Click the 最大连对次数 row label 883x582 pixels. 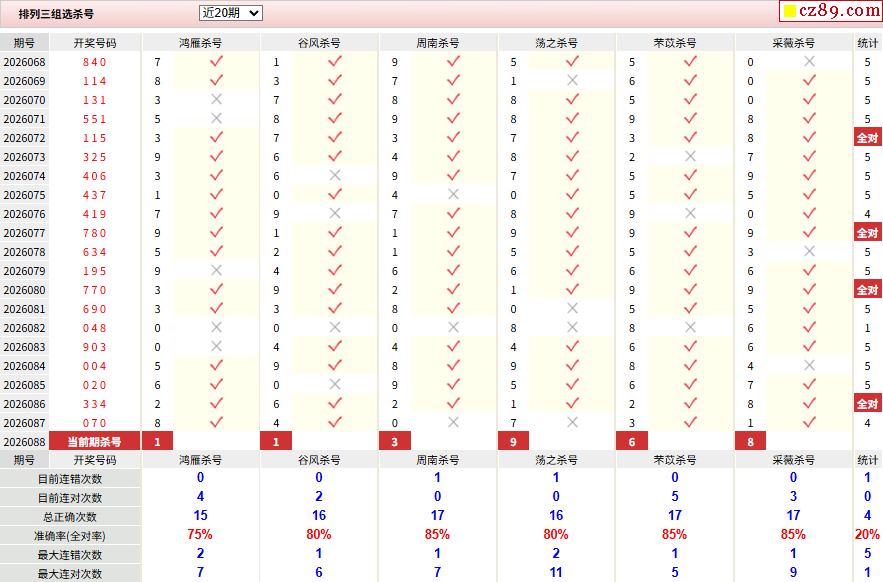(70, 574)
